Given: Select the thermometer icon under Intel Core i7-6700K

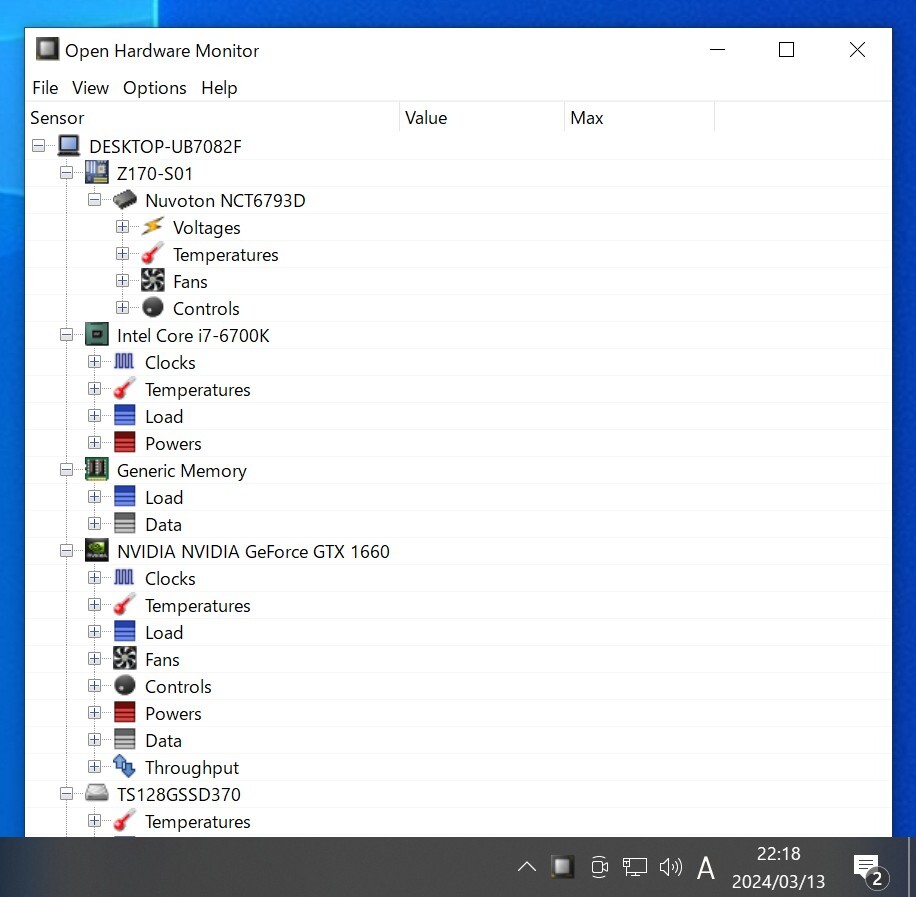Looking at the screenshot, I should tap(124, 389).
